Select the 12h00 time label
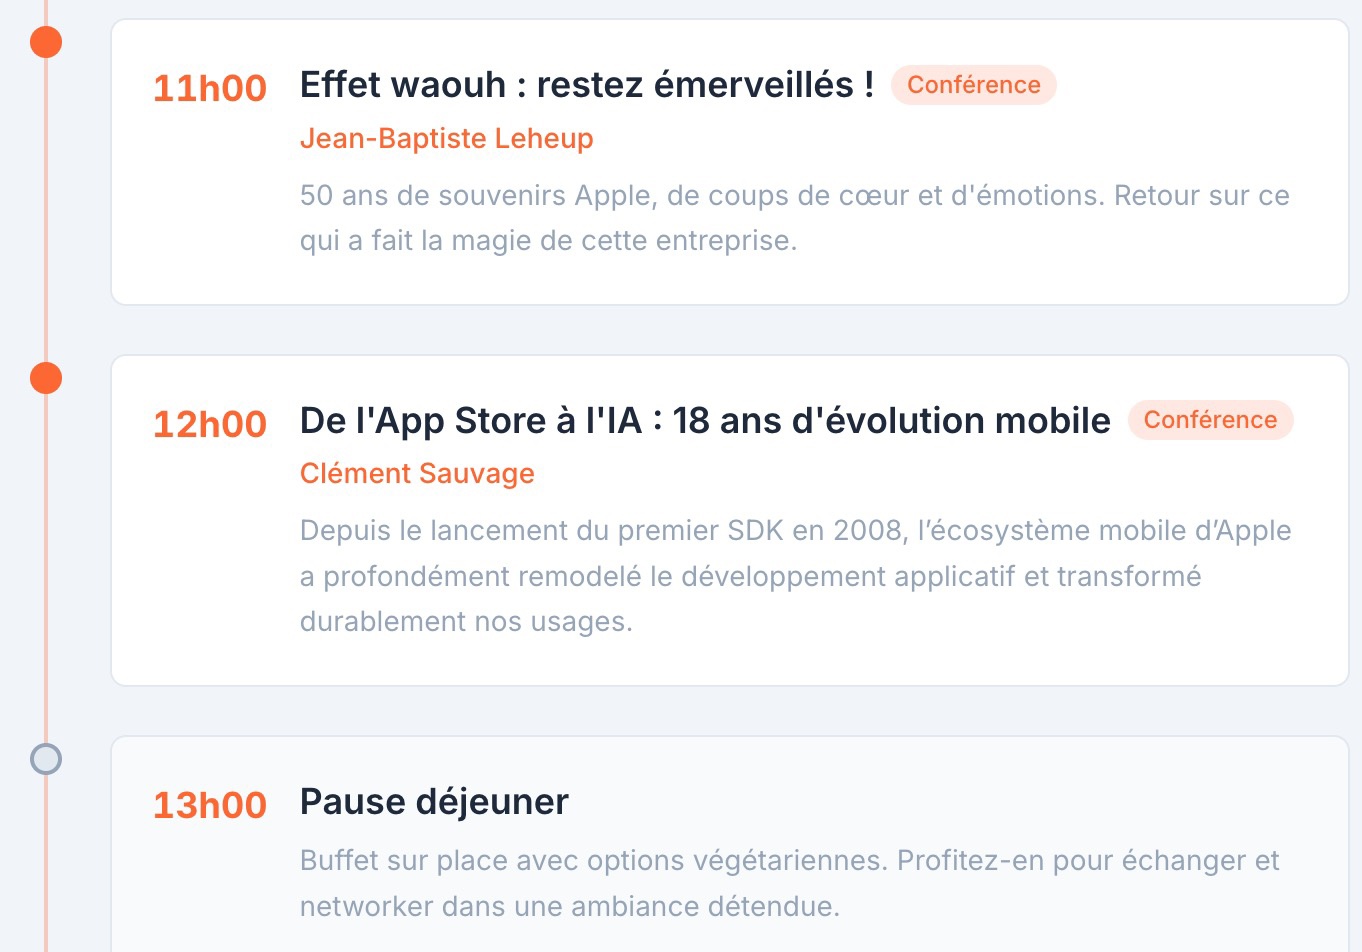This screenshot has height=952, width=1362. [210, 424]
